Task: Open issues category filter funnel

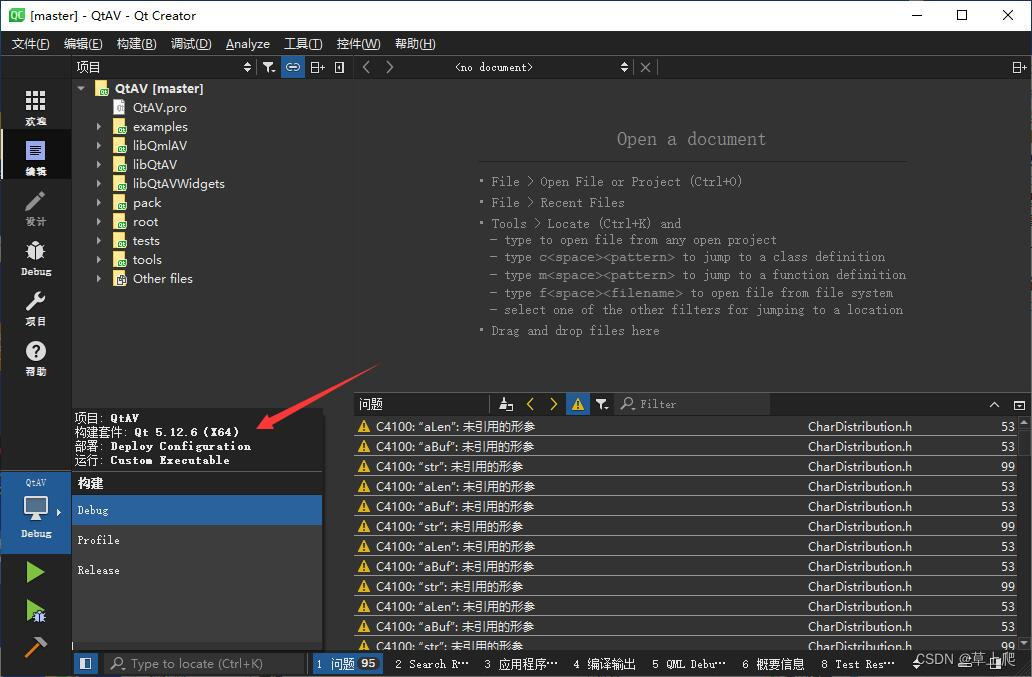Action: [x=602, y=404]
